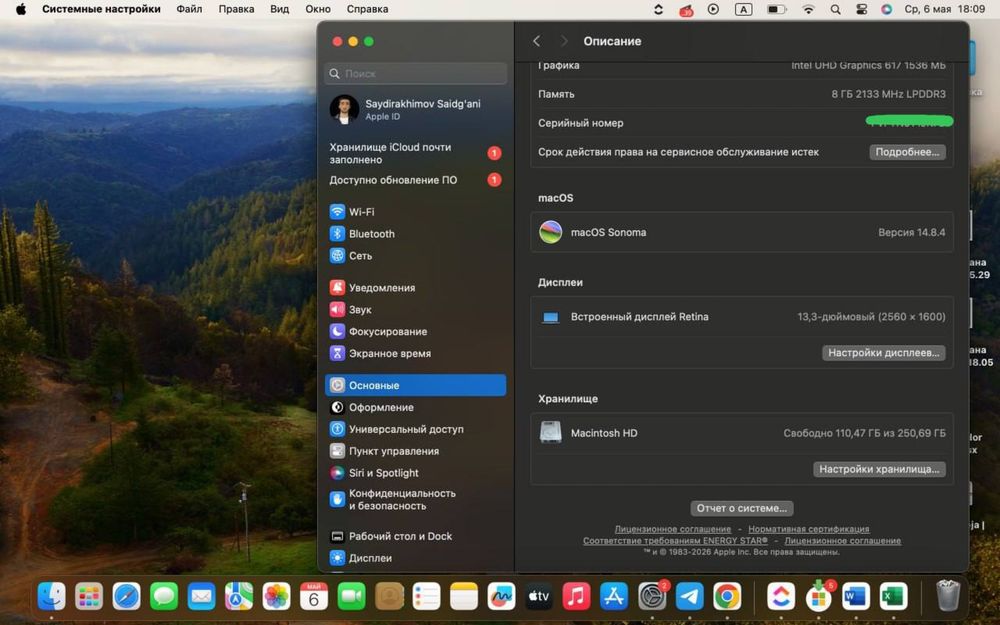The image size is (1000, 625).
Task: Open Универсальный доступ settings
Action: click(x=415, y=429)
